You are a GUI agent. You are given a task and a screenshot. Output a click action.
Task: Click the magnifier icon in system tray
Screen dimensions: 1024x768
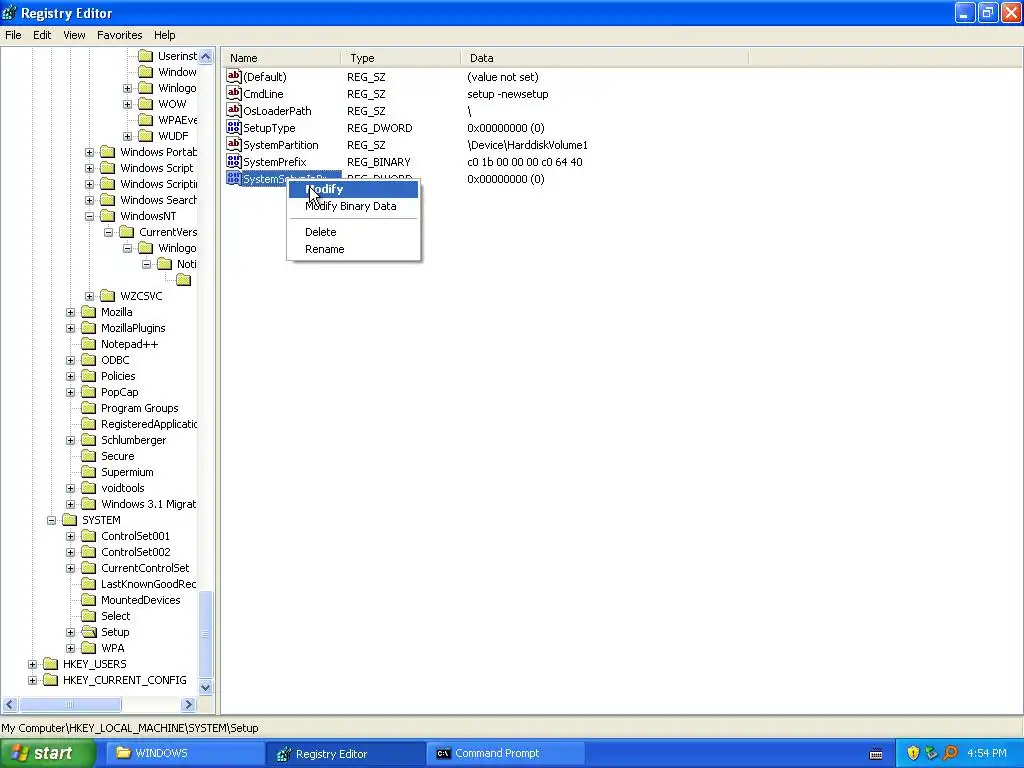click(x=950, y=753)
